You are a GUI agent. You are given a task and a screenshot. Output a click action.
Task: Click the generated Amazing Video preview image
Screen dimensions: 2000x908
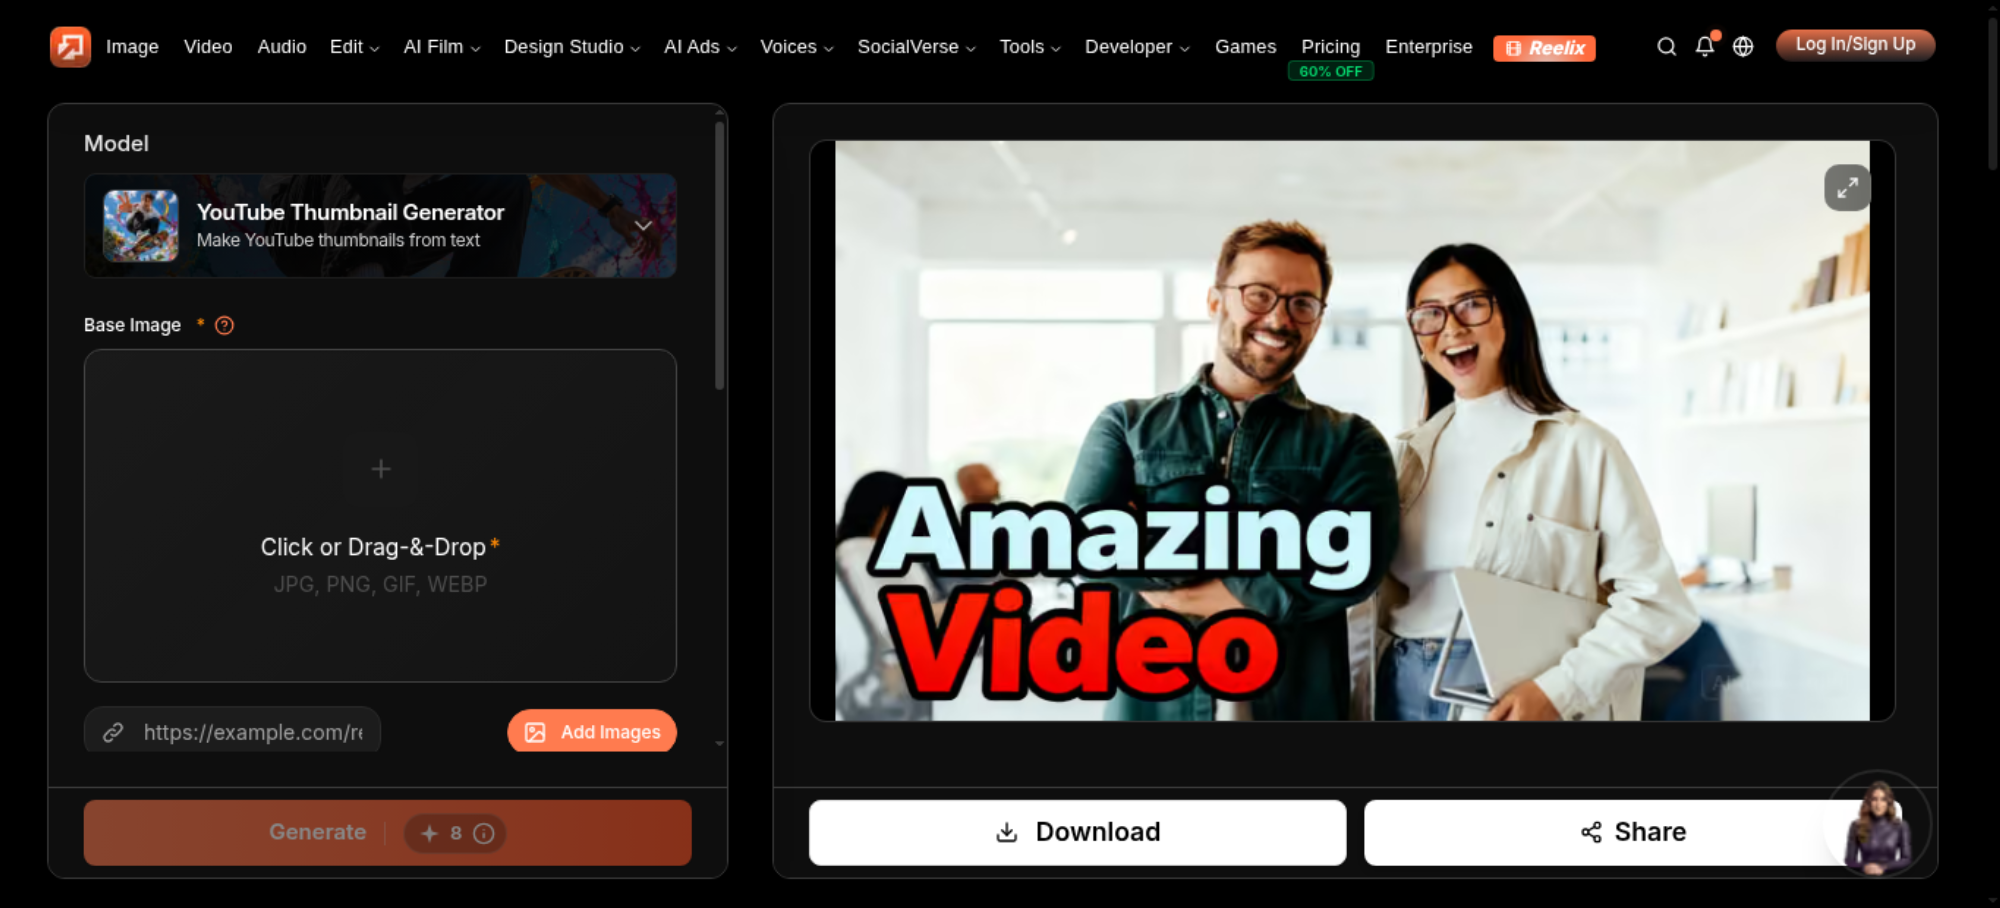click(x=1352, y=430)
